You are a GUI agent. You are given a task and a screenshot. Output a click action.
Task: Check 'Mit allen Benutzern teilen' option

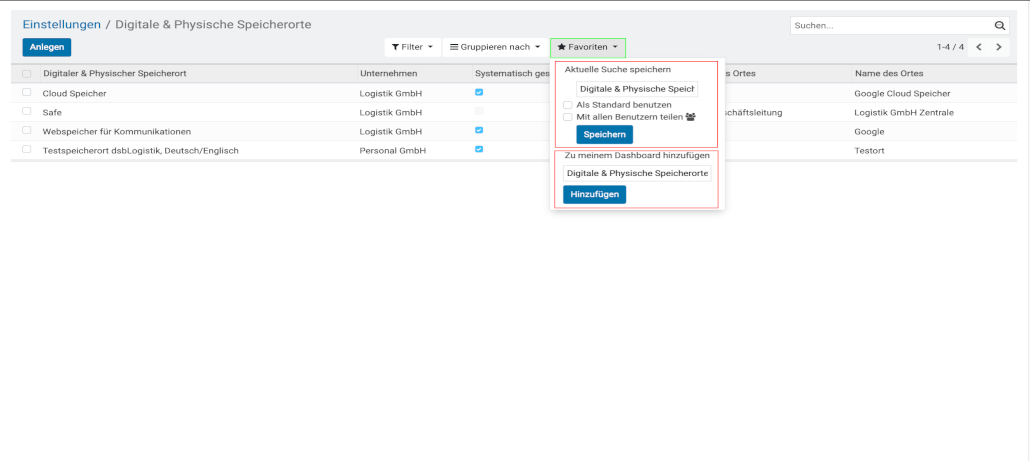568,117
